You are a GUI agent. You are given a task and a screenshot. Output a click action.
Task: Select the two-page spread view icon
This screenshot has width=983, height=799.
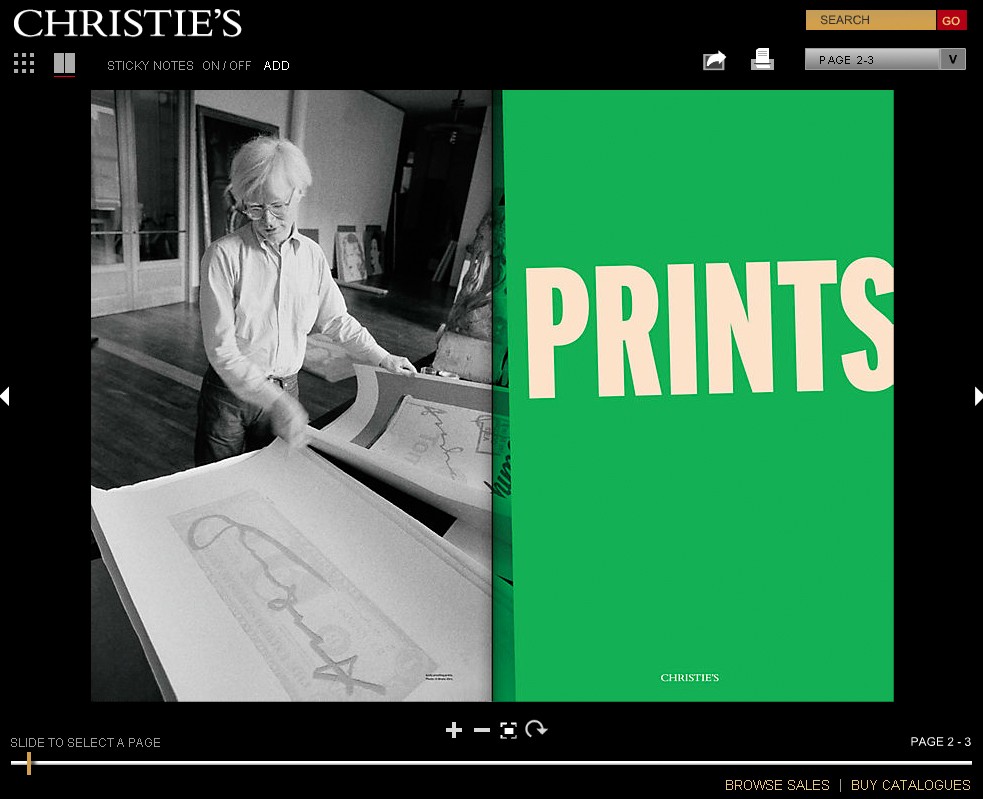pyautogui.click(x=65, y=63)
